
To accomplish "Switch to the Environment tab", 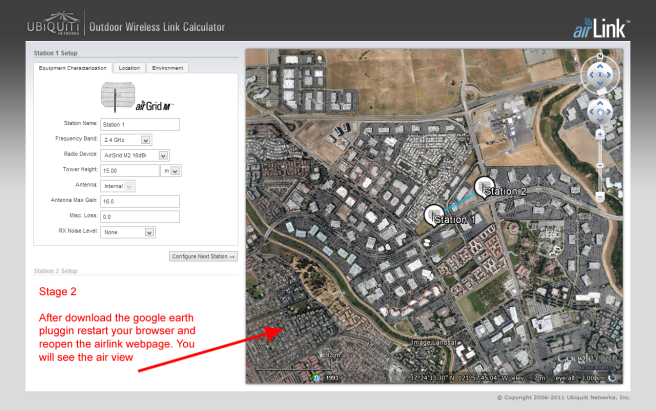I will [x=167, y=68].
